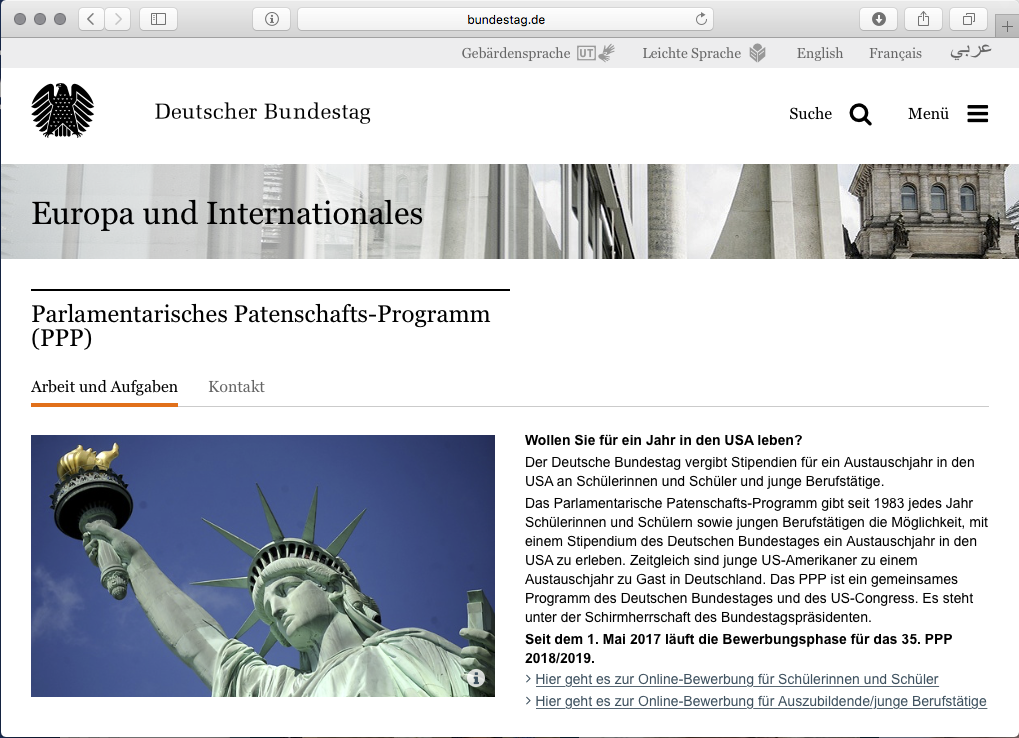Select the Arbeit und Aufgaben tab
The width and height of the screenshot is (1019, 738).
pos(104,387)
